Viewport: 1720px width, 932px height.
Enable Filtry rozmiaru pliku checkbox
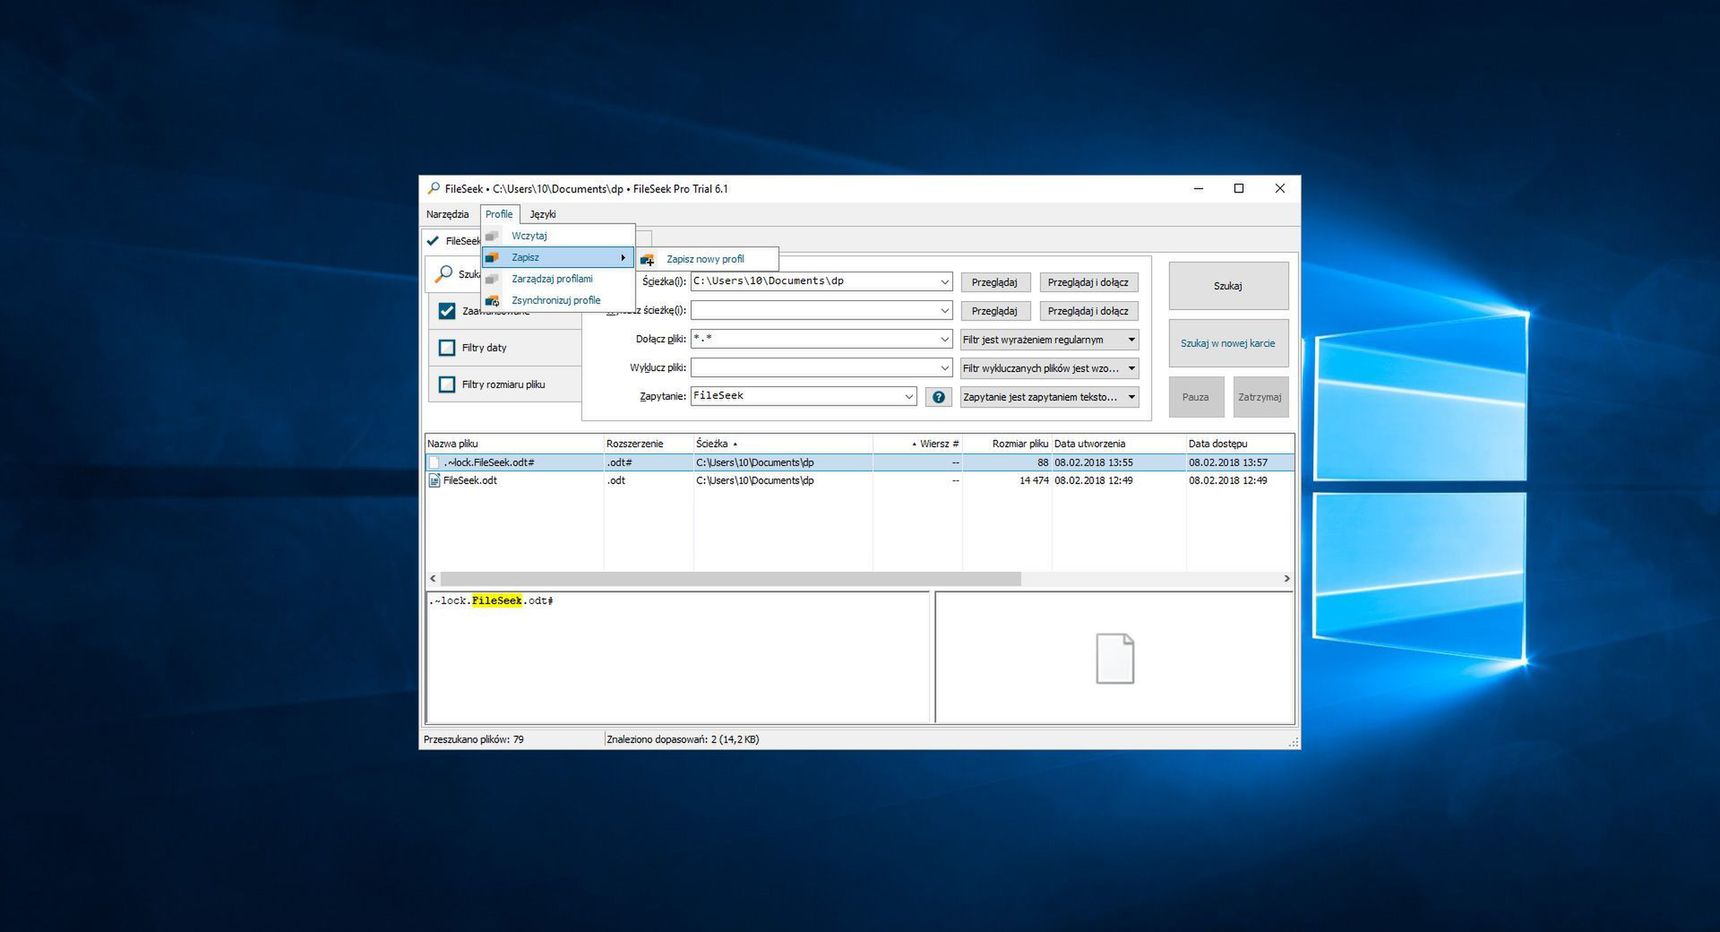(x=447, y=384)
